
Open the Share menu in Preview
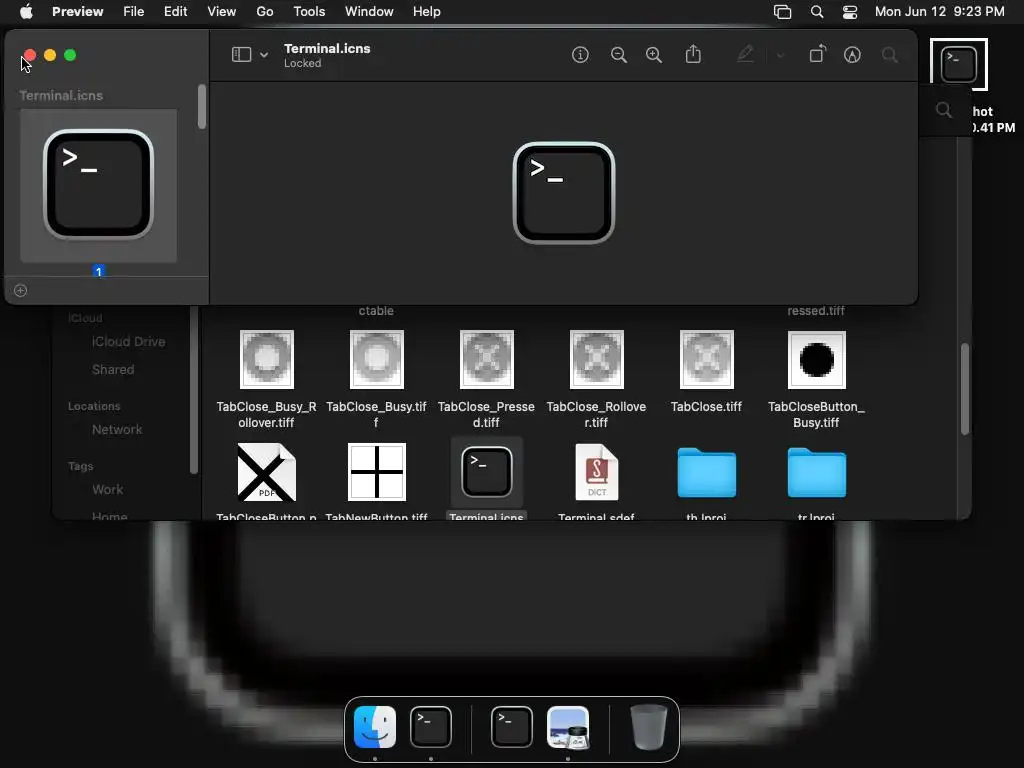coord(693,54)
